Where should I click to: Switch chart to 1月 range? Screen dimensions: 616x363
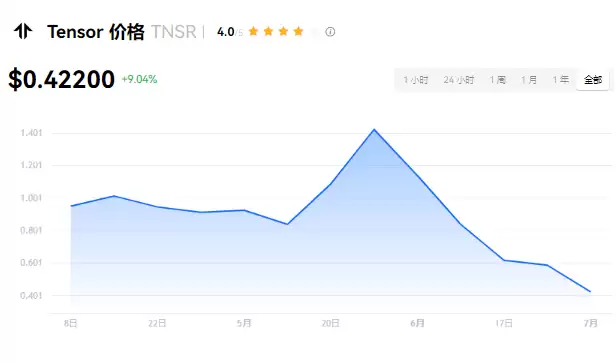pos(529,80)
